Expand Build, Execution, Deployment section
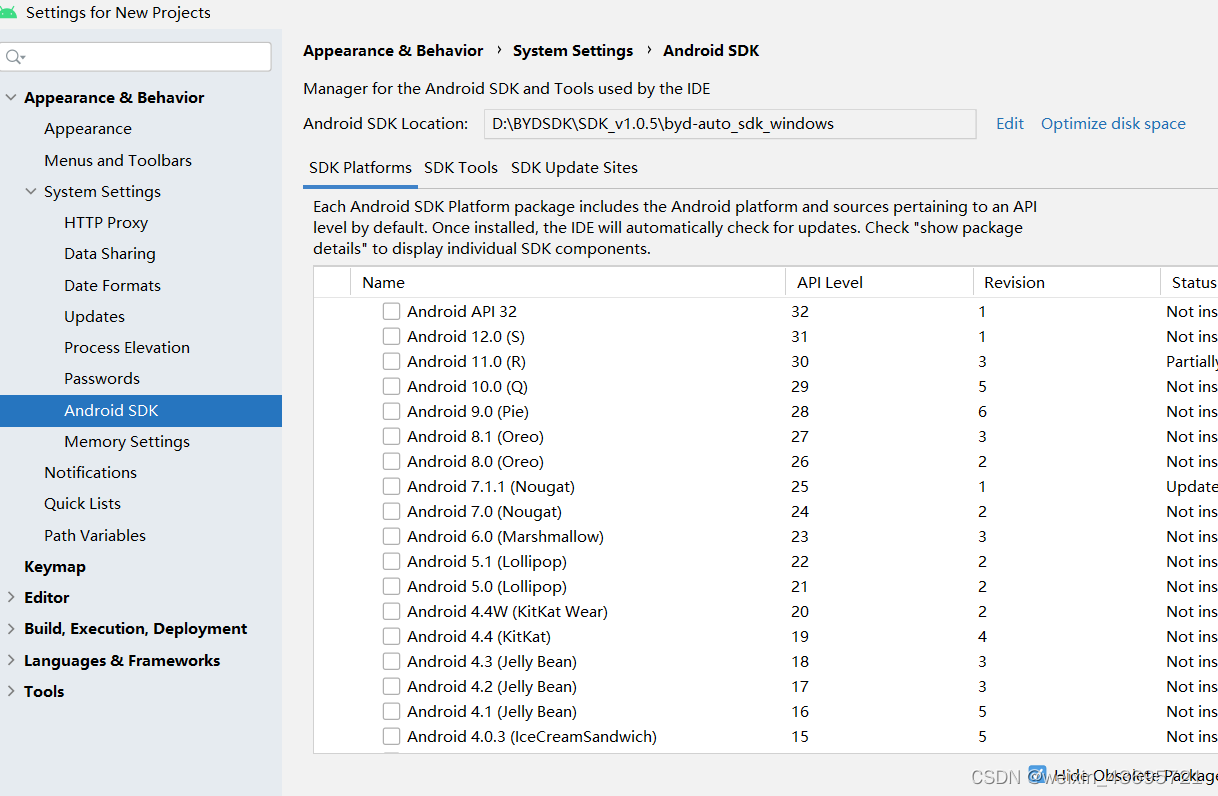Screen dimensions: 1218x796 [x=11, y=628]
